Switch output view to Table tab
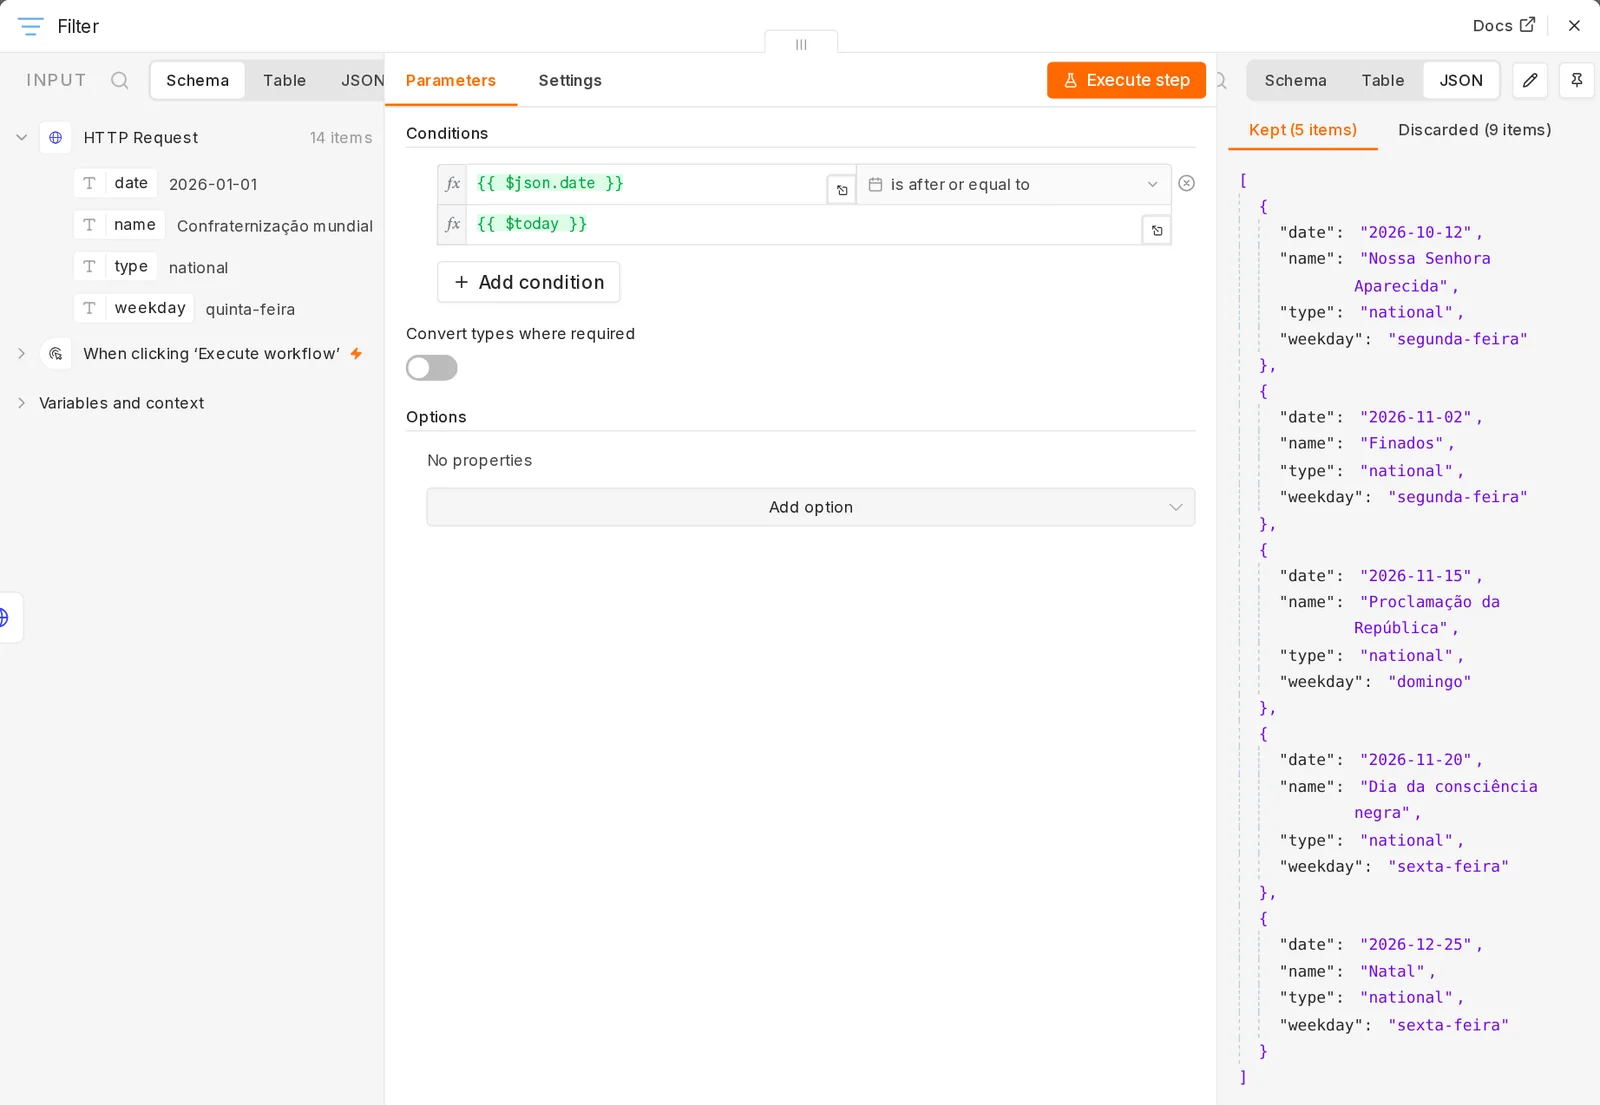The image size is (1600, 1105). click(1383, 80)
